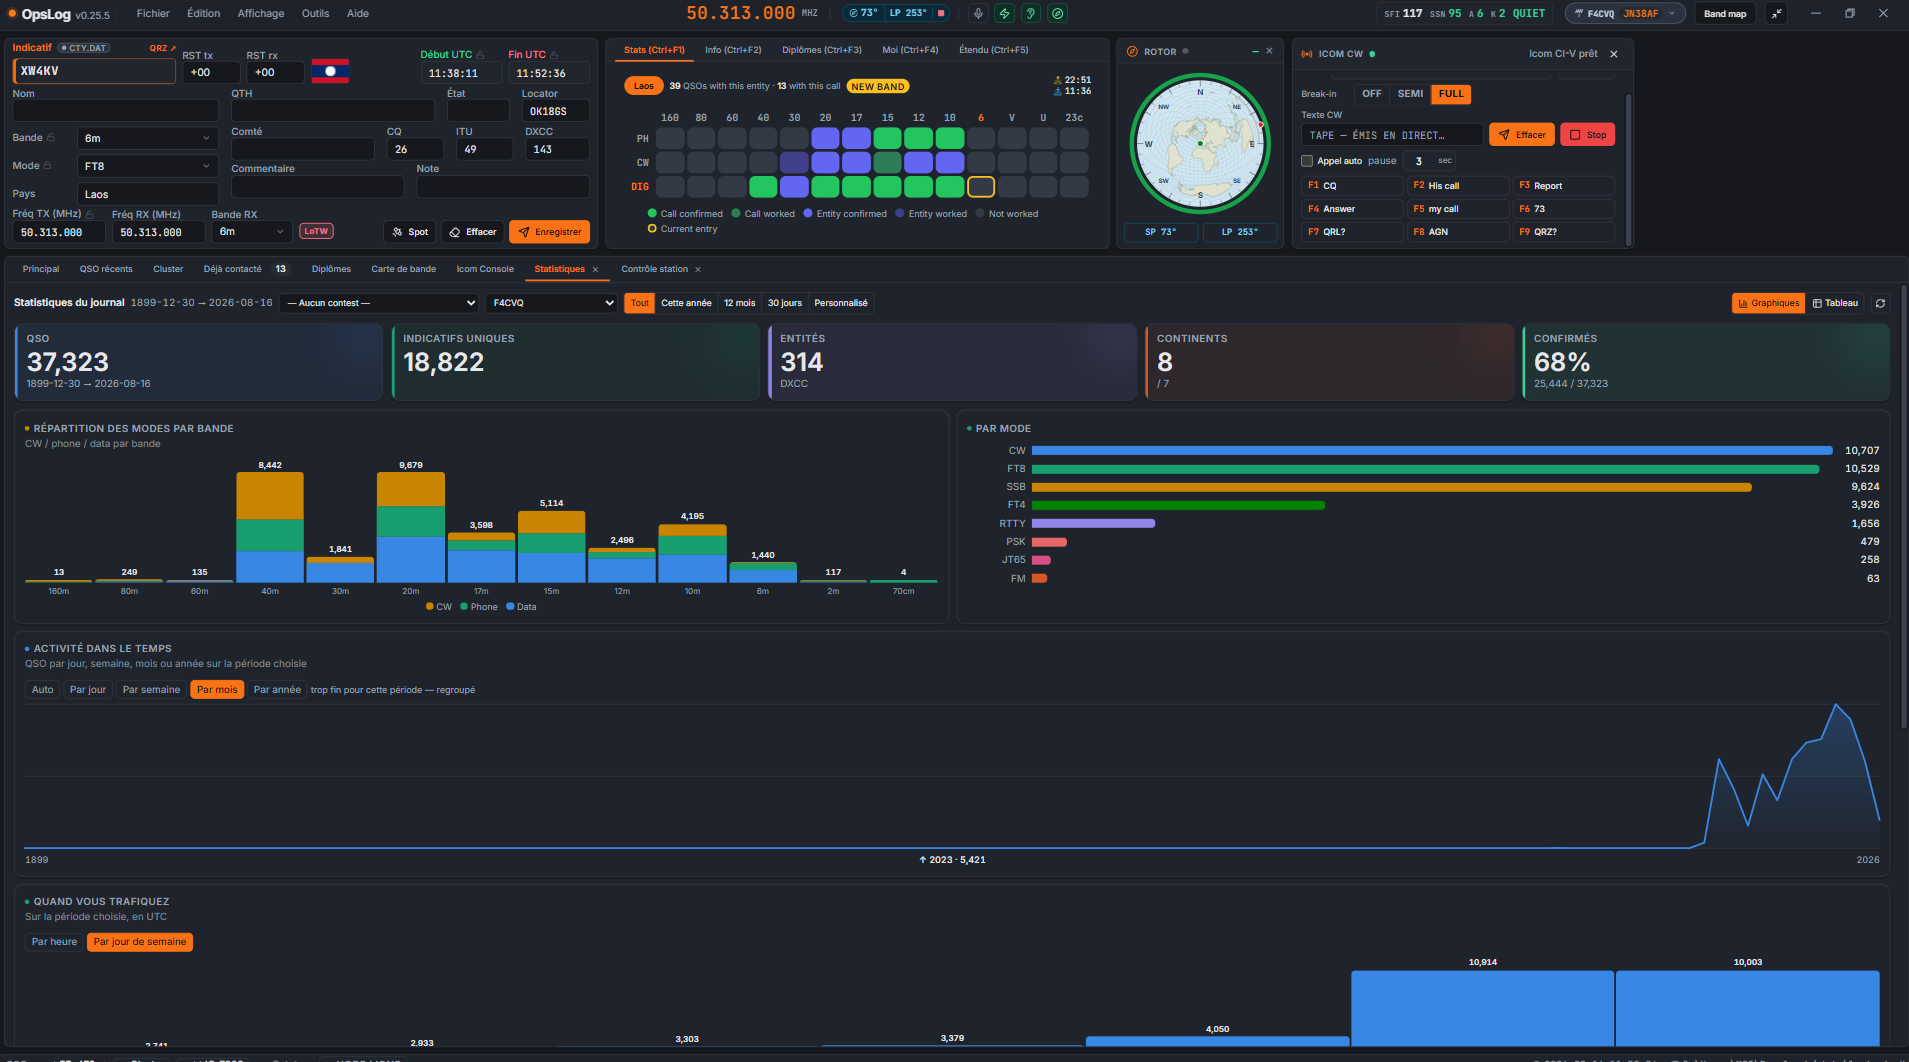The image size is (1909, 1062).
Task: Expand the Mode dropdown showing FT8
Action: pos(147,166)
